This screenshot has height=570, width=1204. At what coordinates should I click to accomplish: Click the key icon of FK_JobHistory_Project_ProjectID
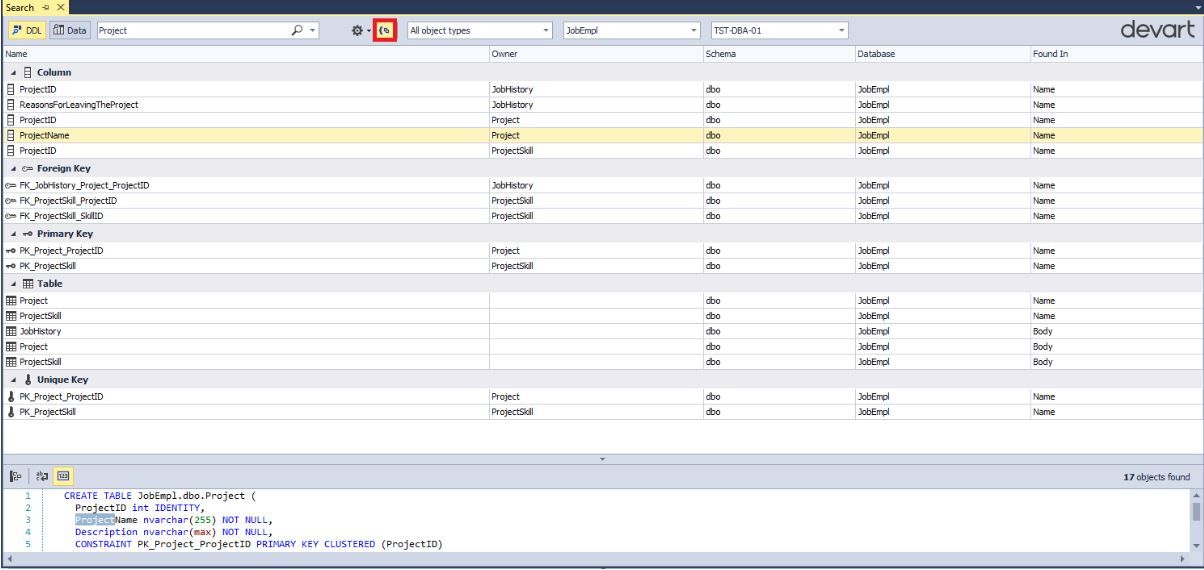pyautogui.click(x=10, y=185)
